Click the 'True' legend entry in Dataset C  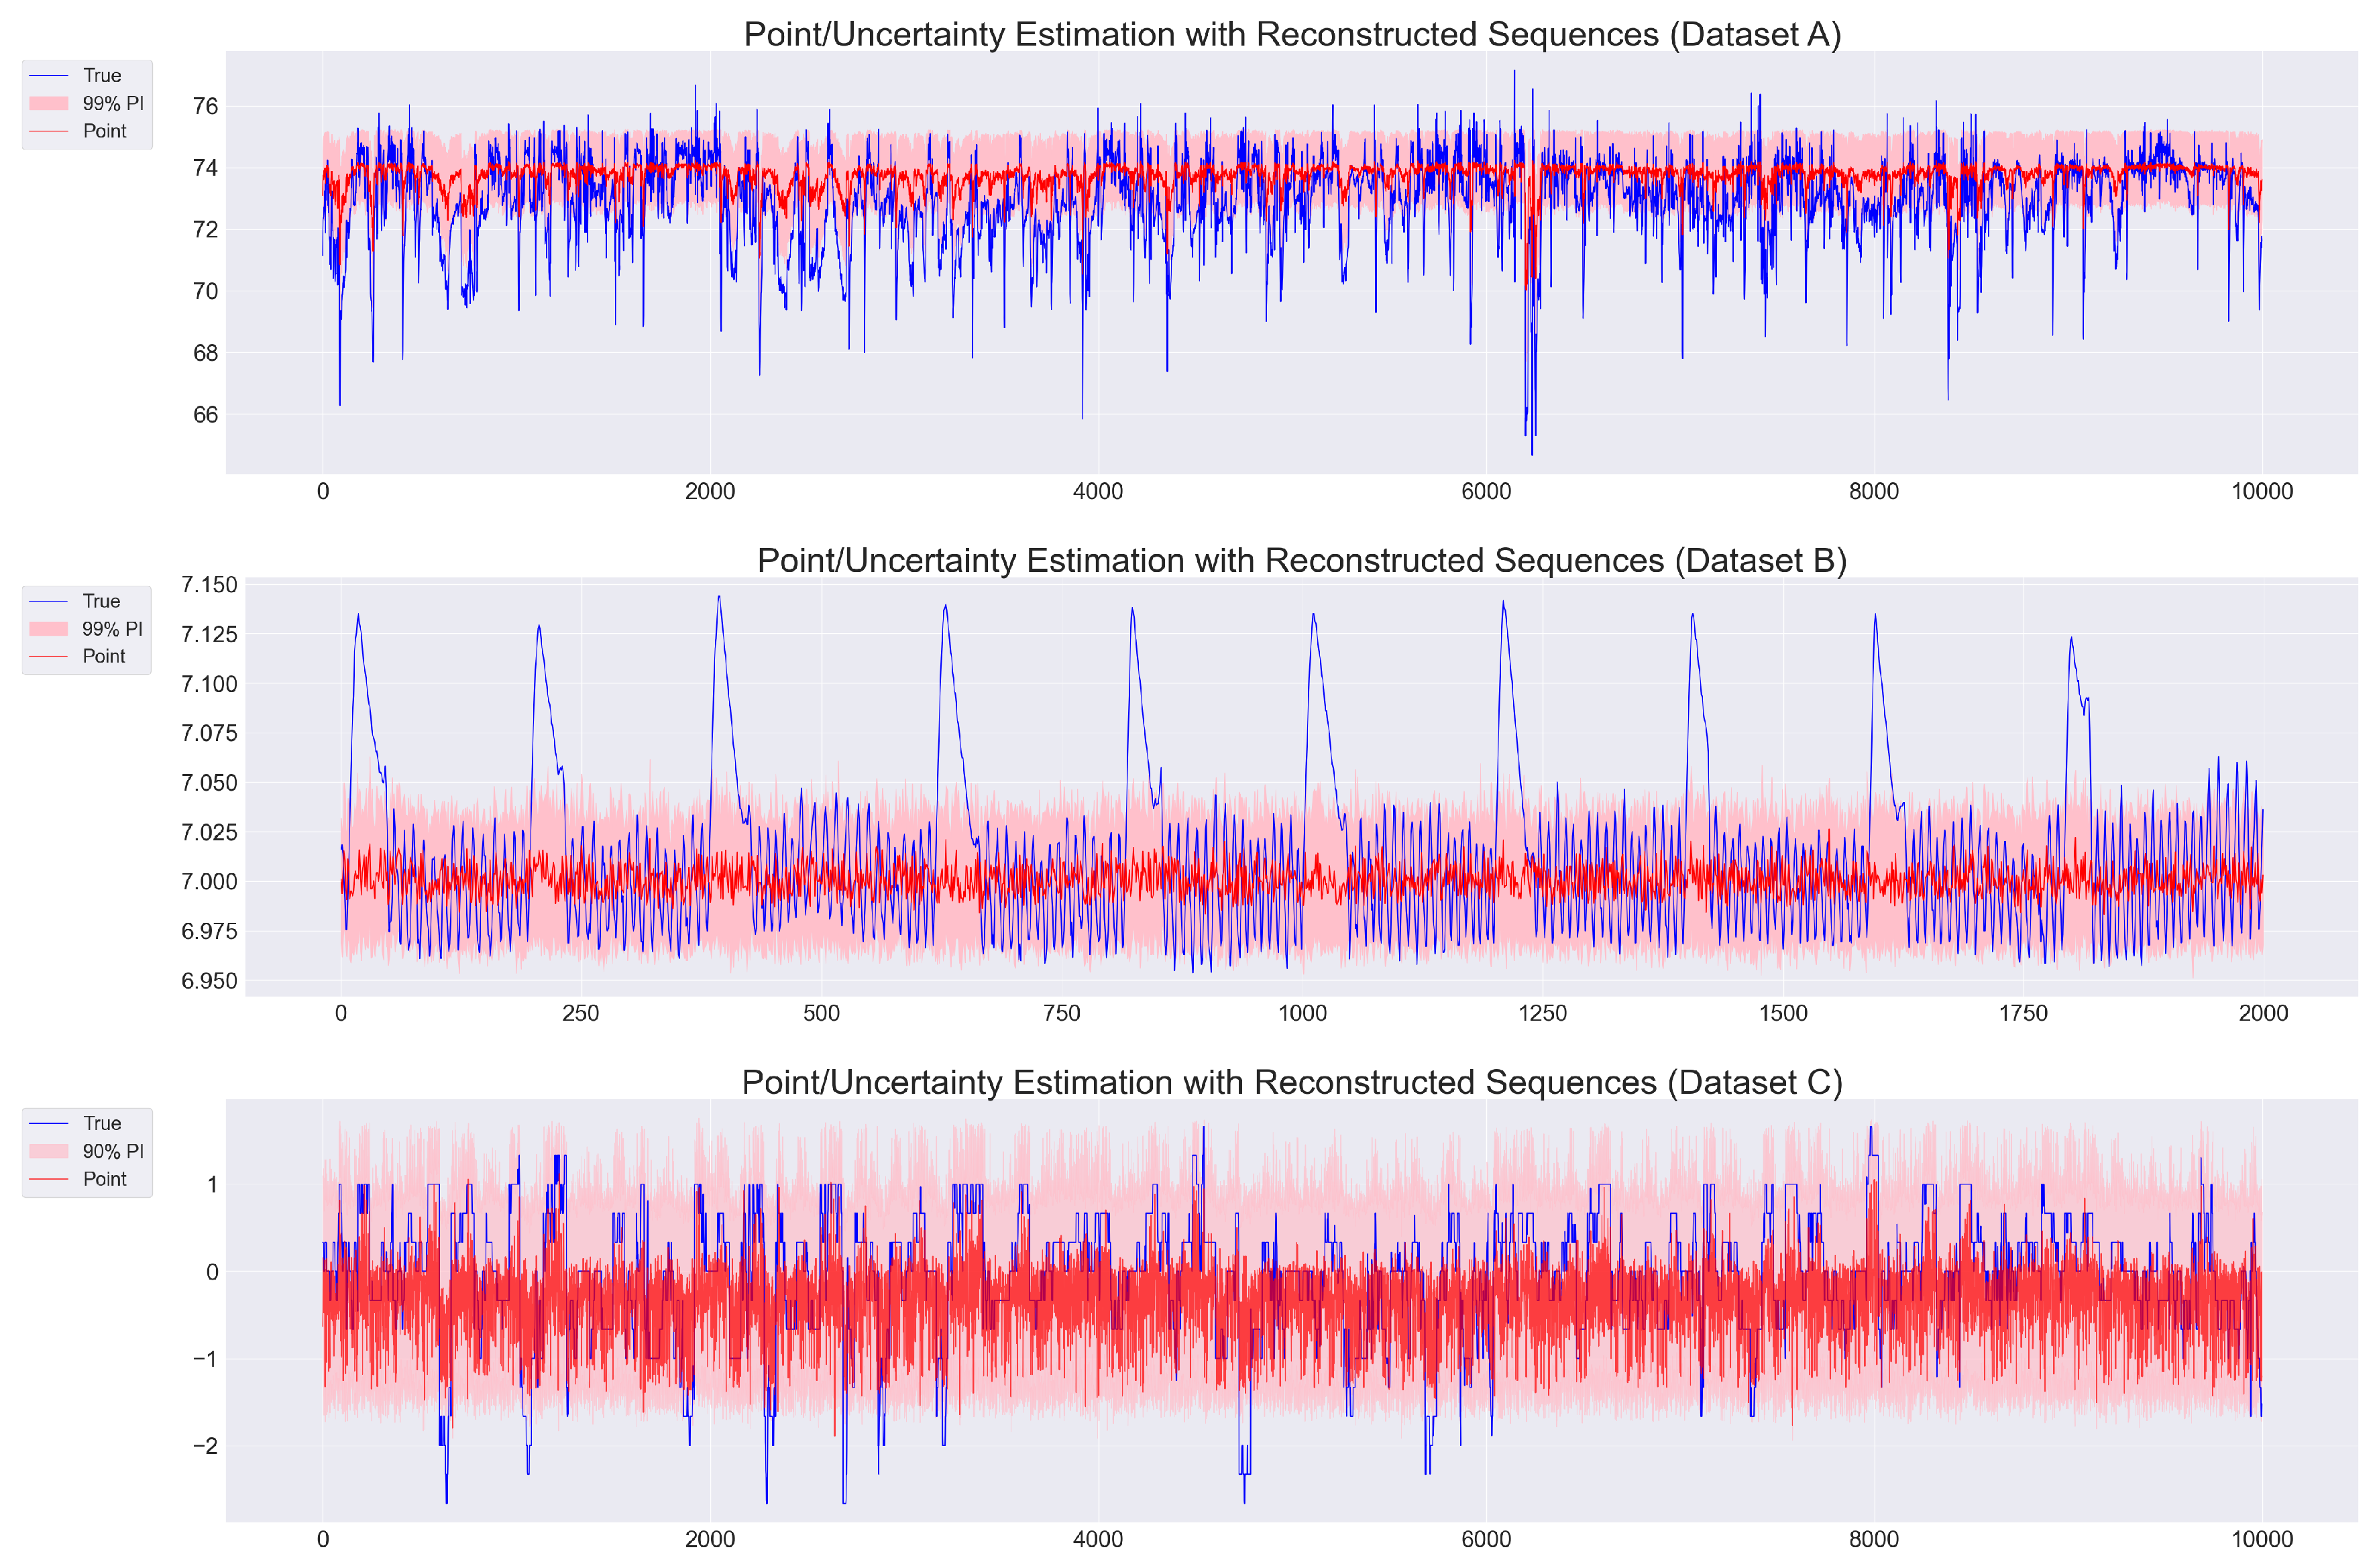coord(101,1123)
